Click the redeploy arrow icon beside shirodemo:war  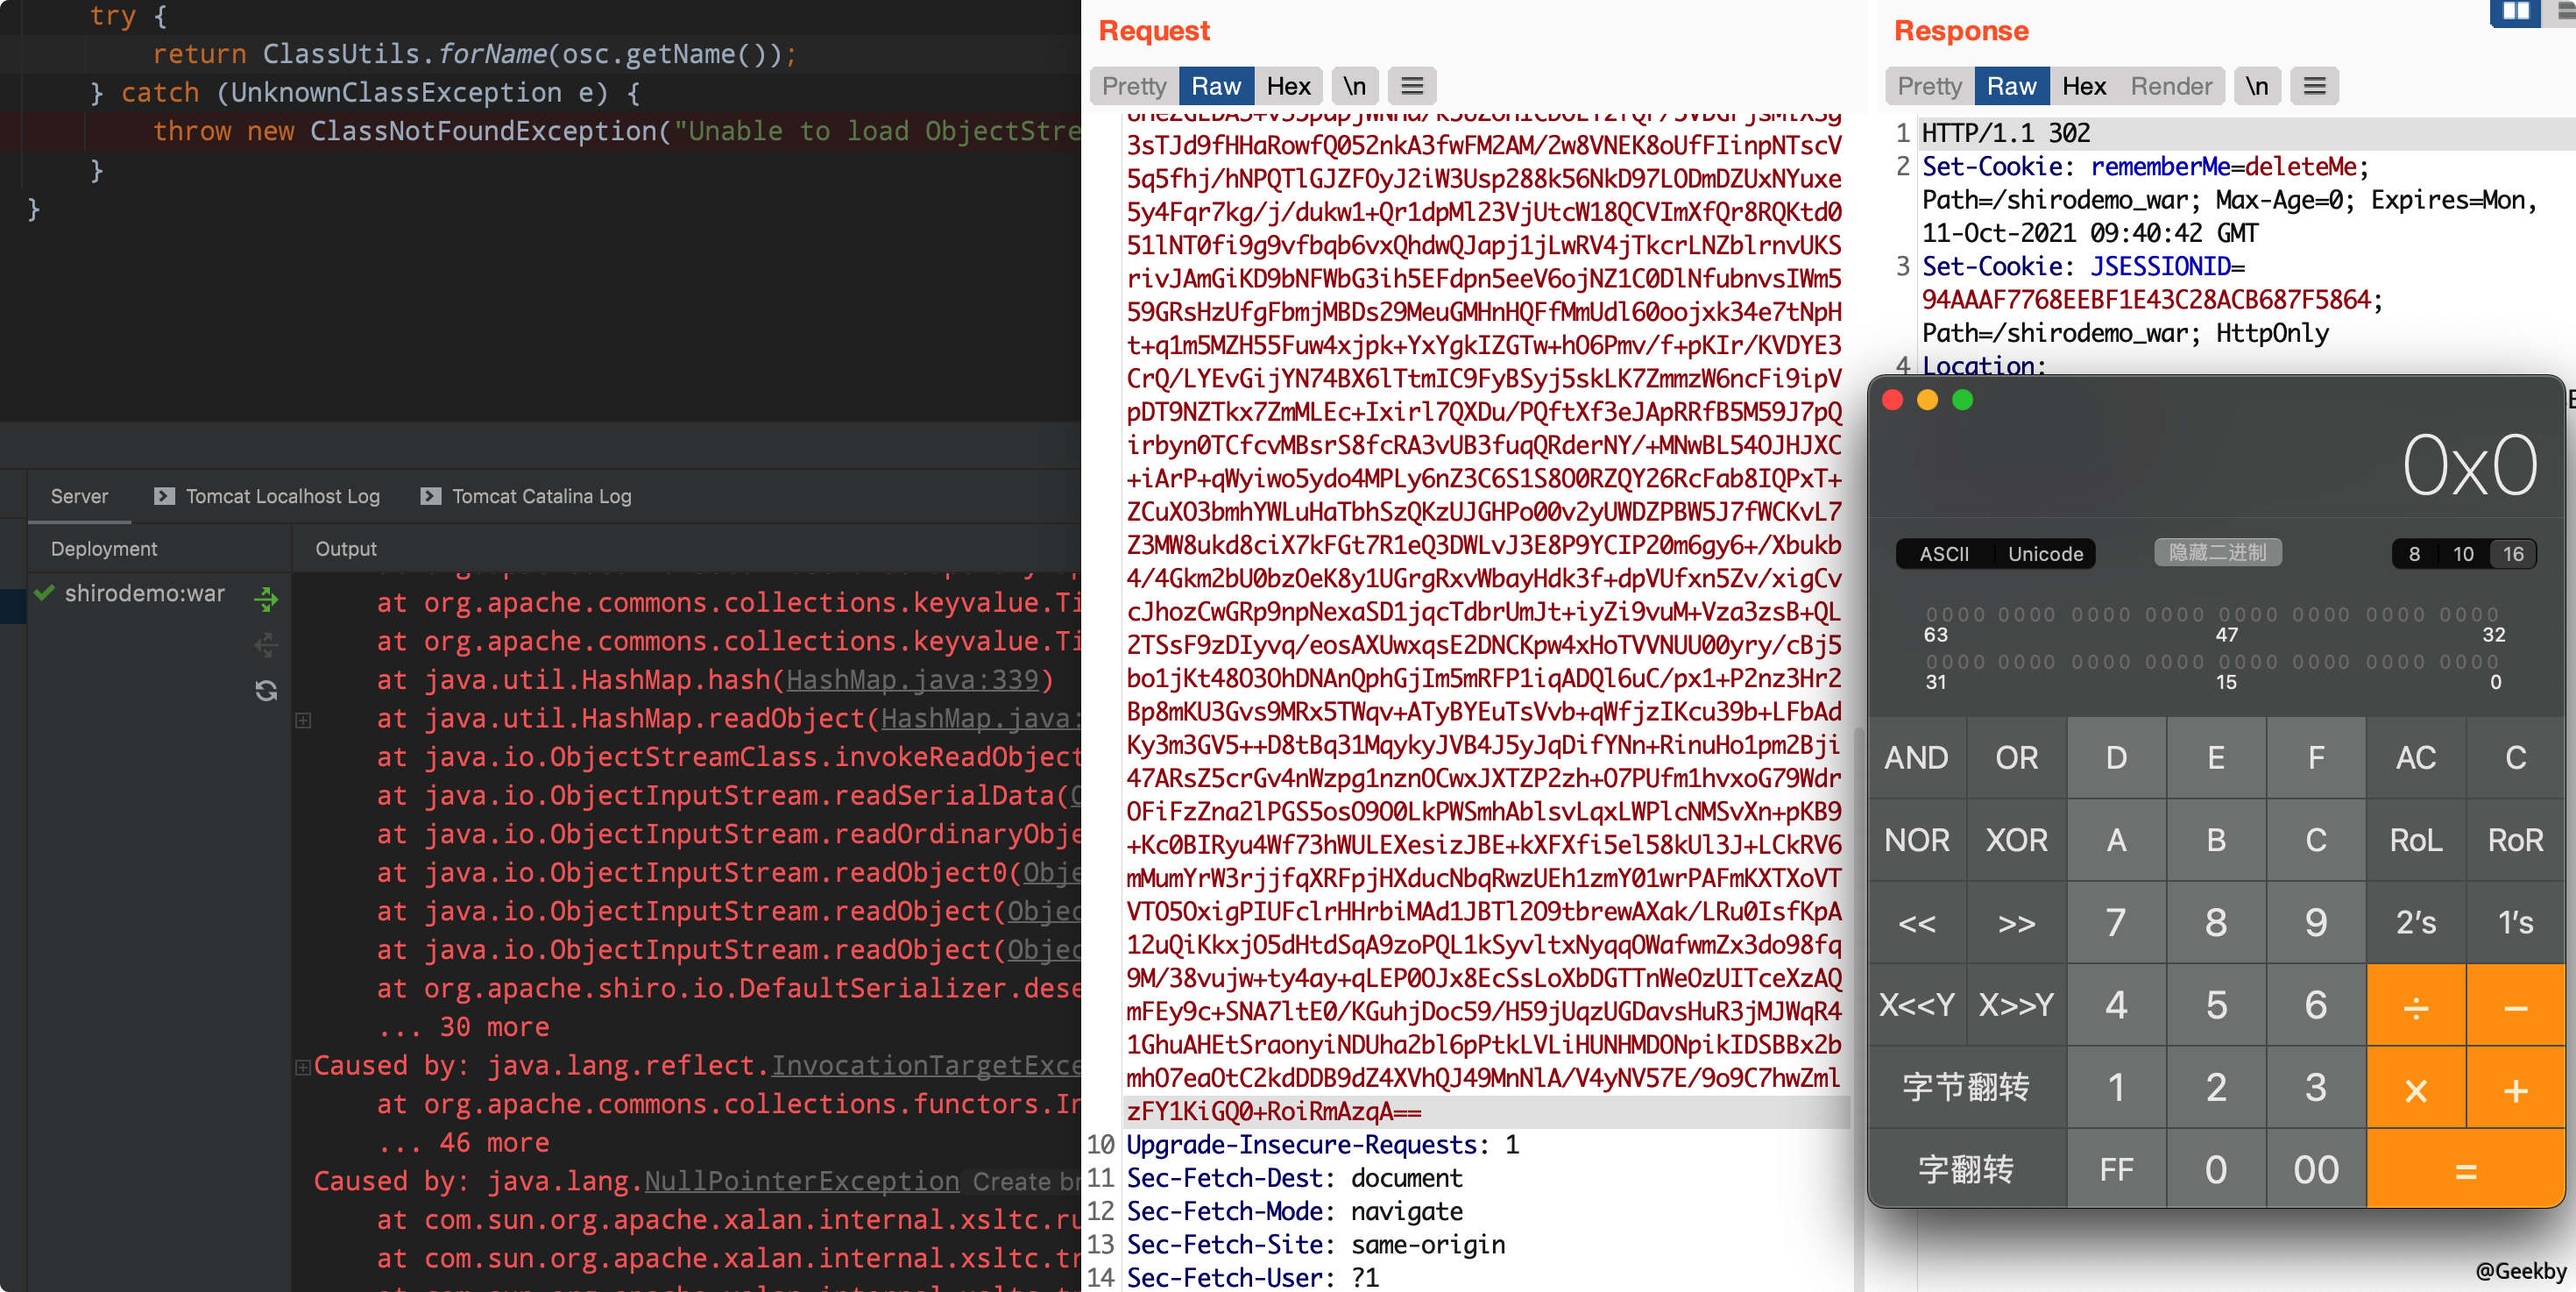point(266,599)
